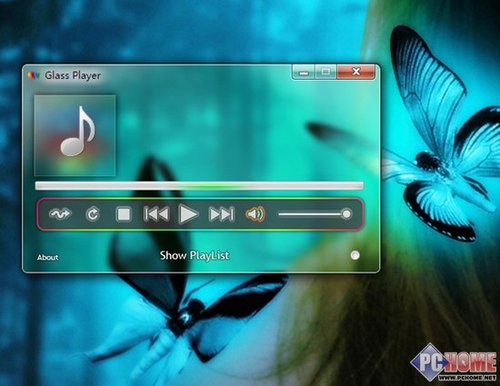Click the volume slider knob
500x386 pixels.
pos(347,214)
